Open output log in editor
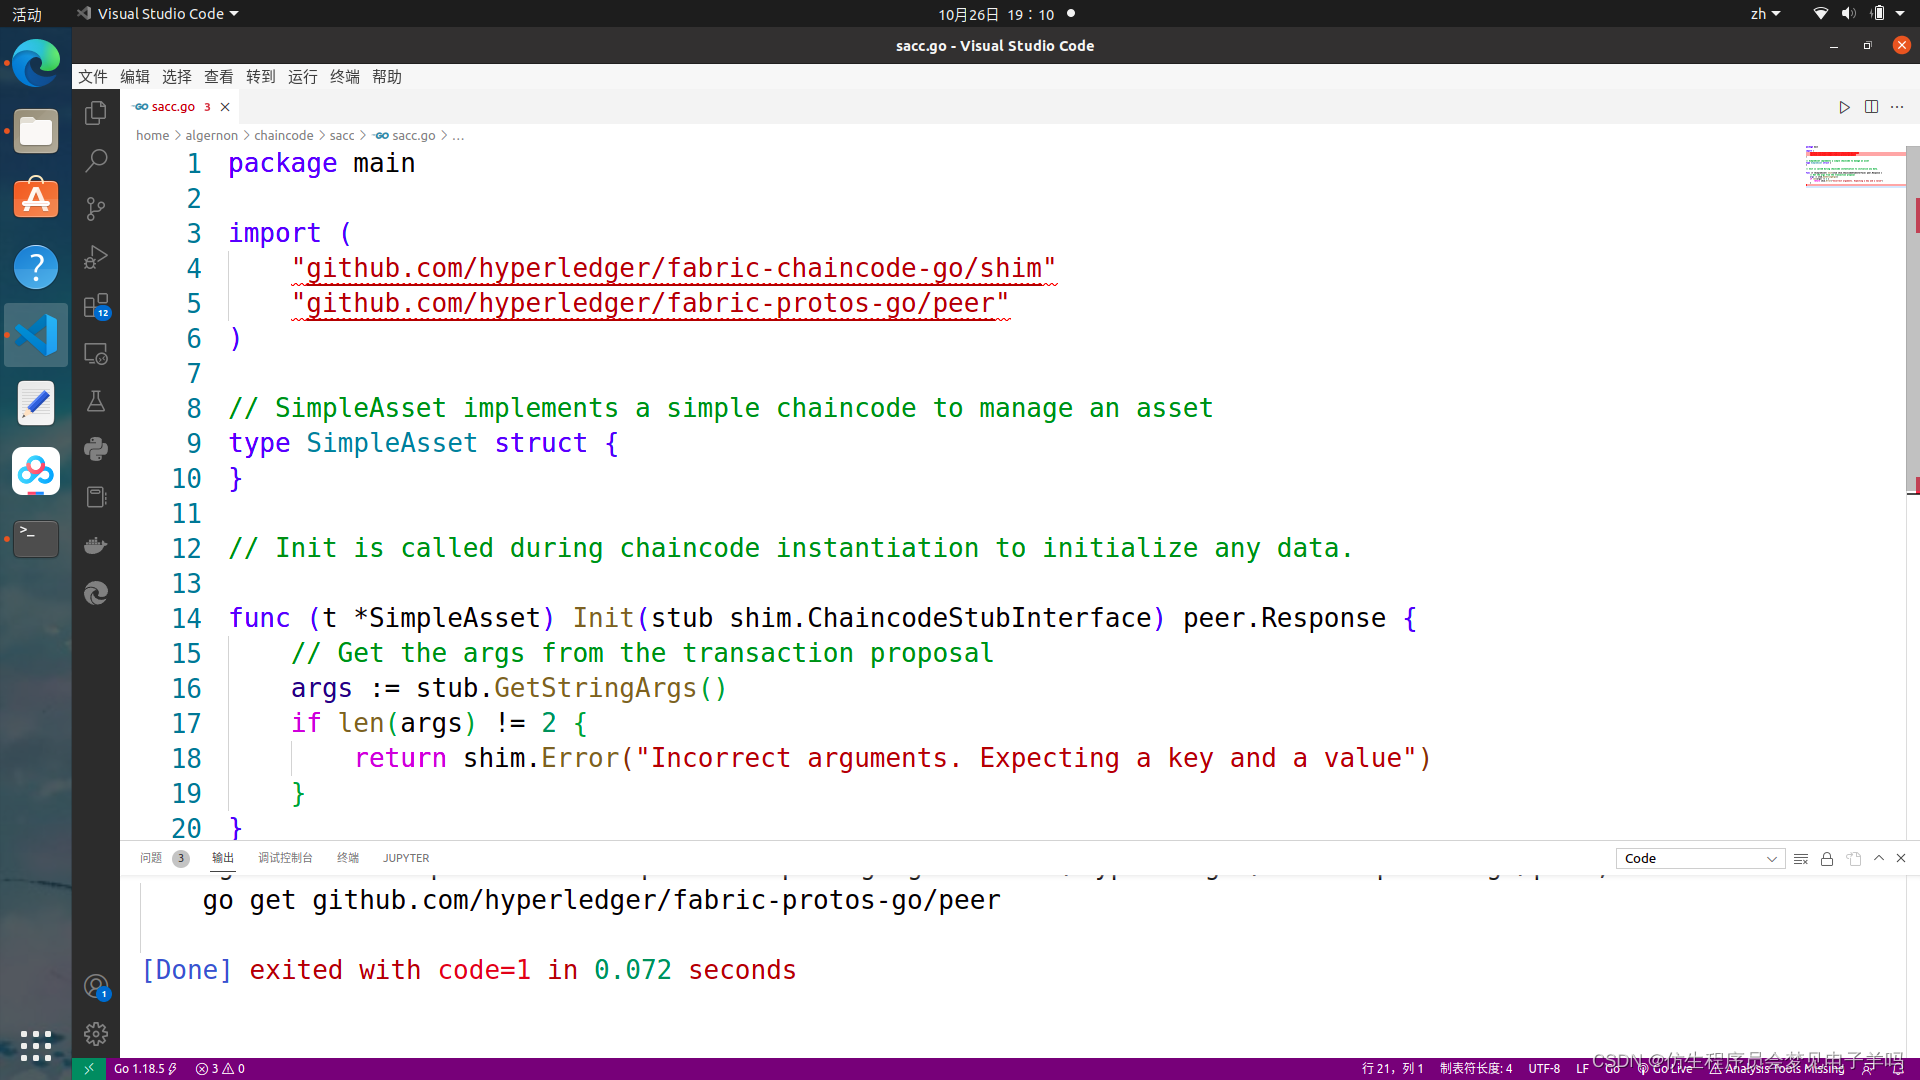Screen dimensions: 1920x1080 [1854, 859]
